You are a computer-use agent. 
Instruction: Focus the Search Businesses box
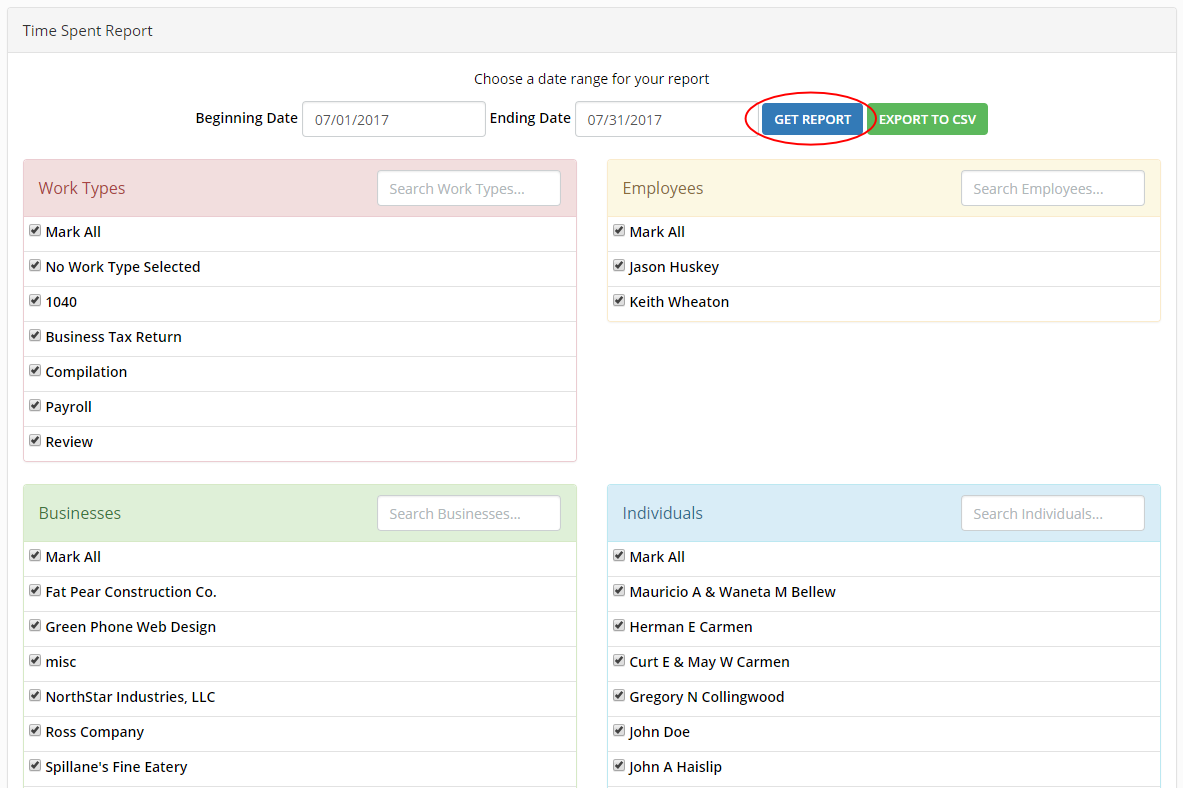pyautogui.click(x=469, y=513)
